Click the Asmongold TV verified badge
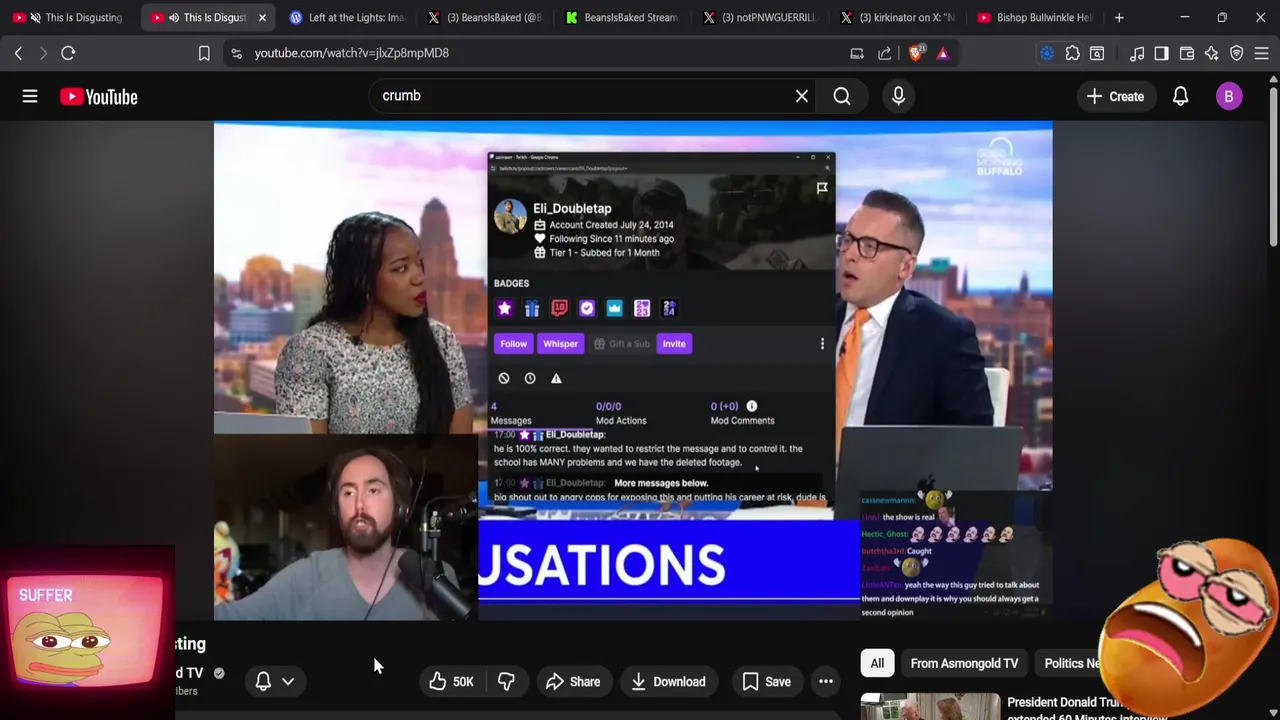 tap(219, 673)
